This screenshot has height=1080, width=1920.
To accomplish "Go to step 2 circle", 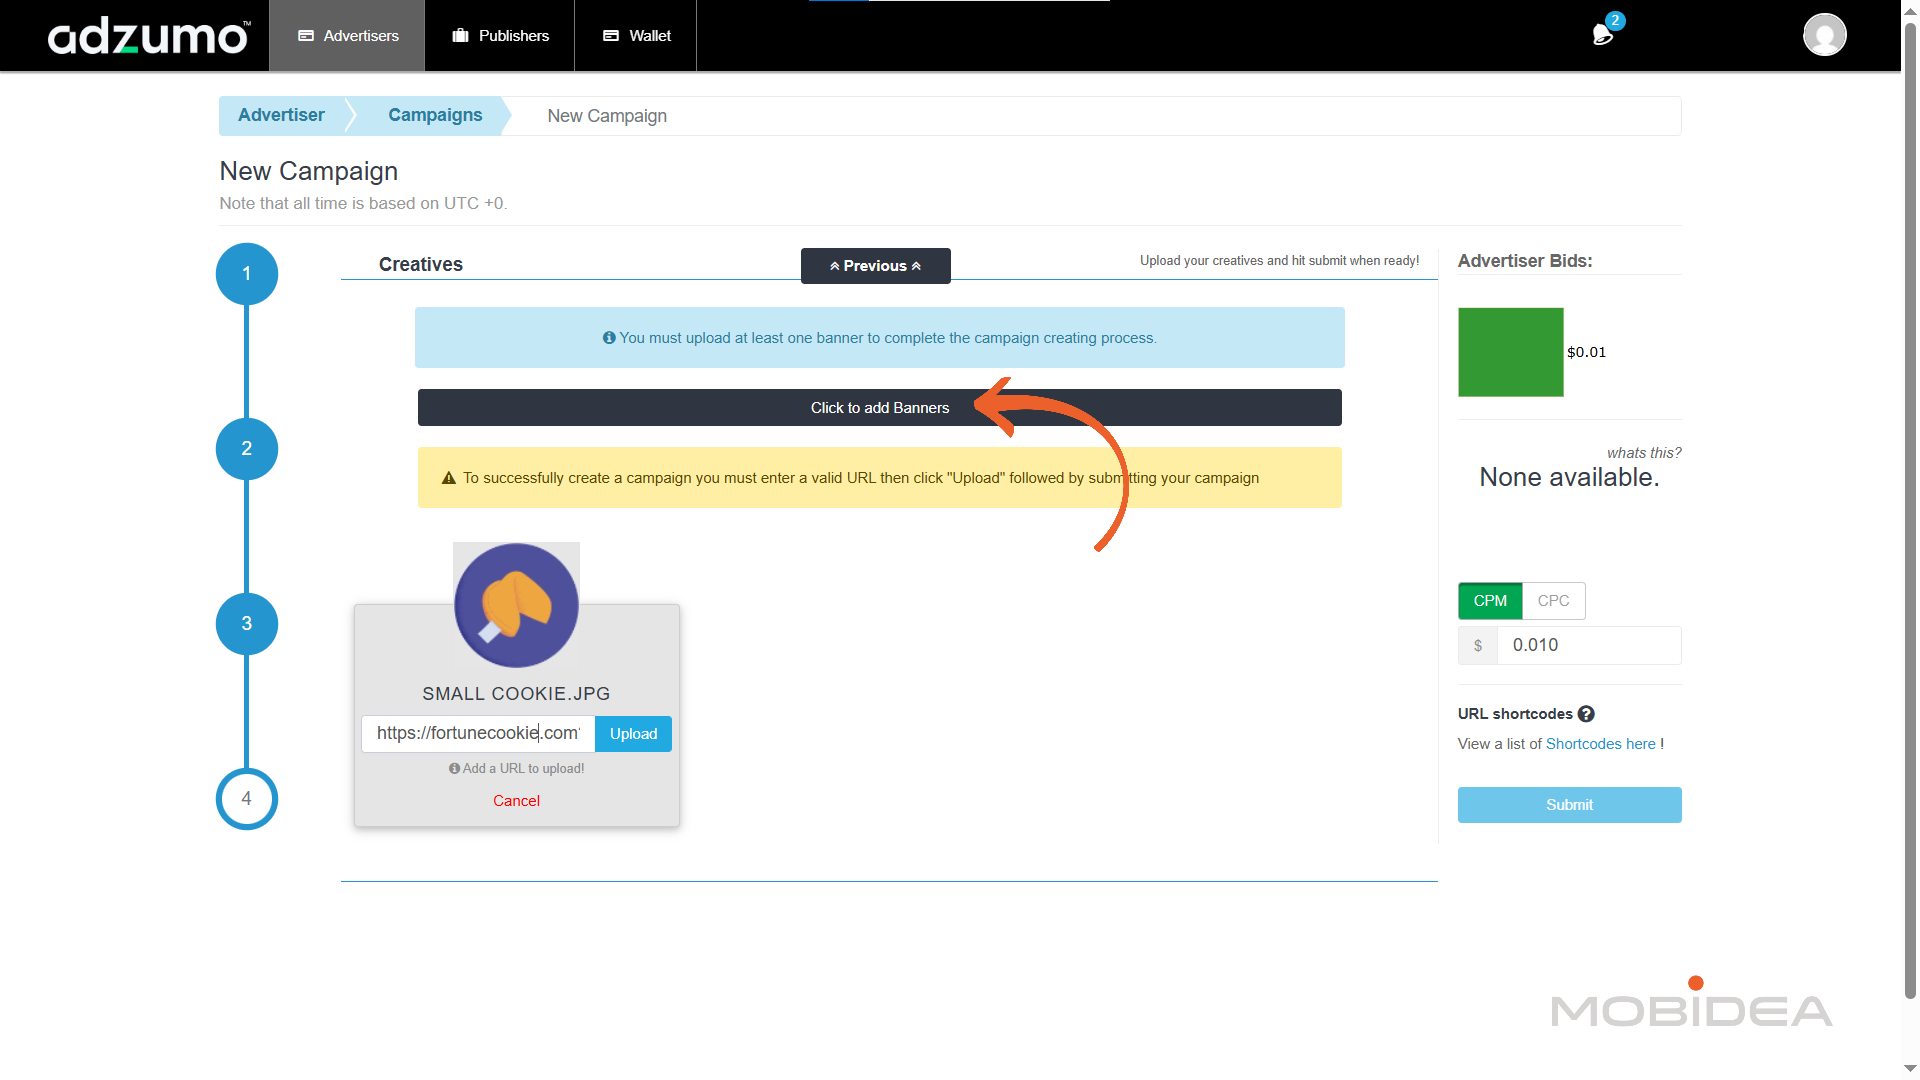I will [246, 449].
